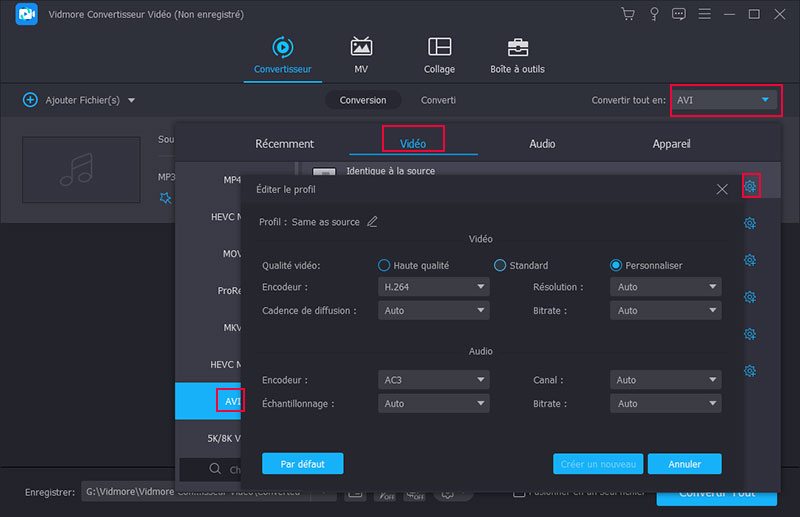Click the Annuler button
The width and height of the screenshot is (800, 517).
point(684,464)
